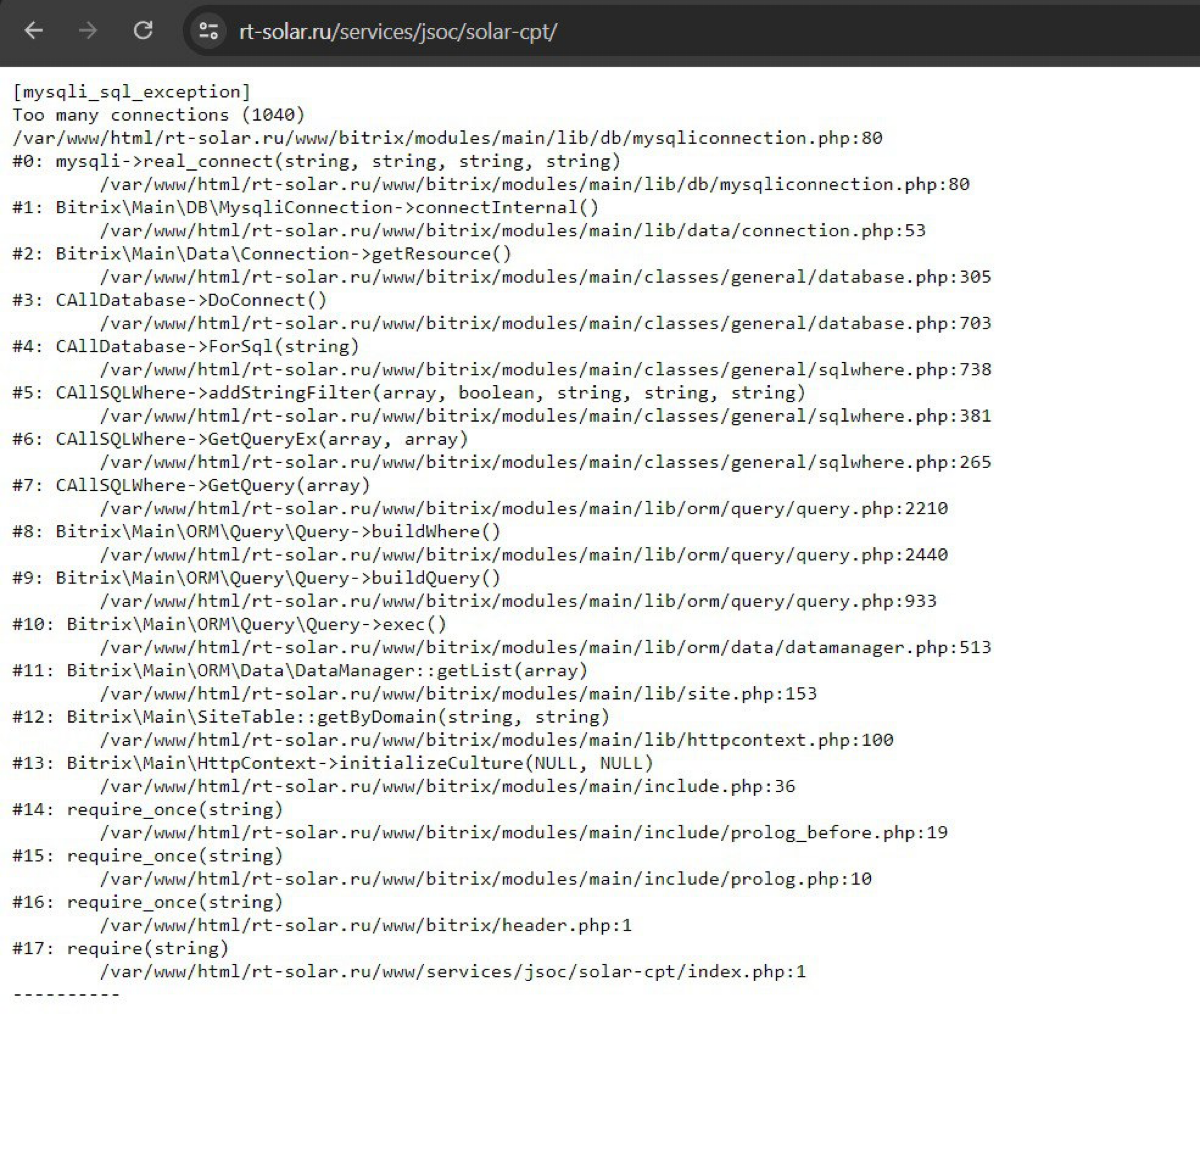Select the path ending in include.php:36
Screen dimensions: 1200x1154
point(447,786)
